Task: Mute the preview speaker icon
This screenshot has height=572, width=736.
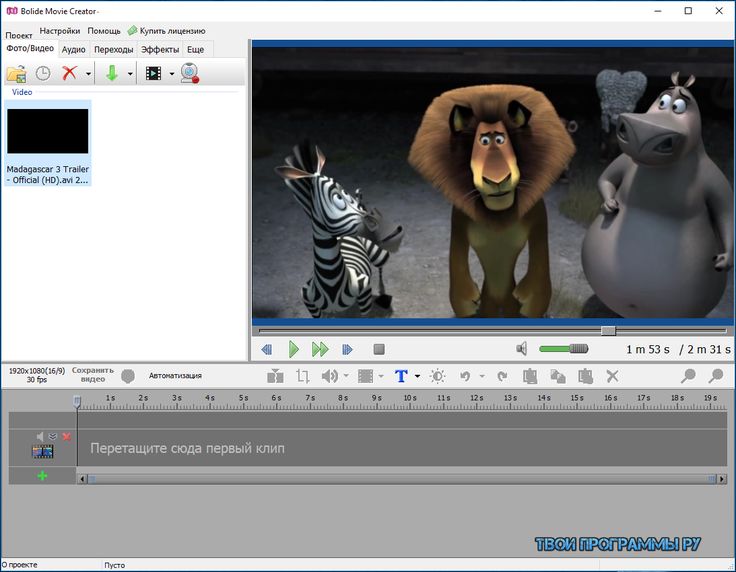Action: point(522,349)
